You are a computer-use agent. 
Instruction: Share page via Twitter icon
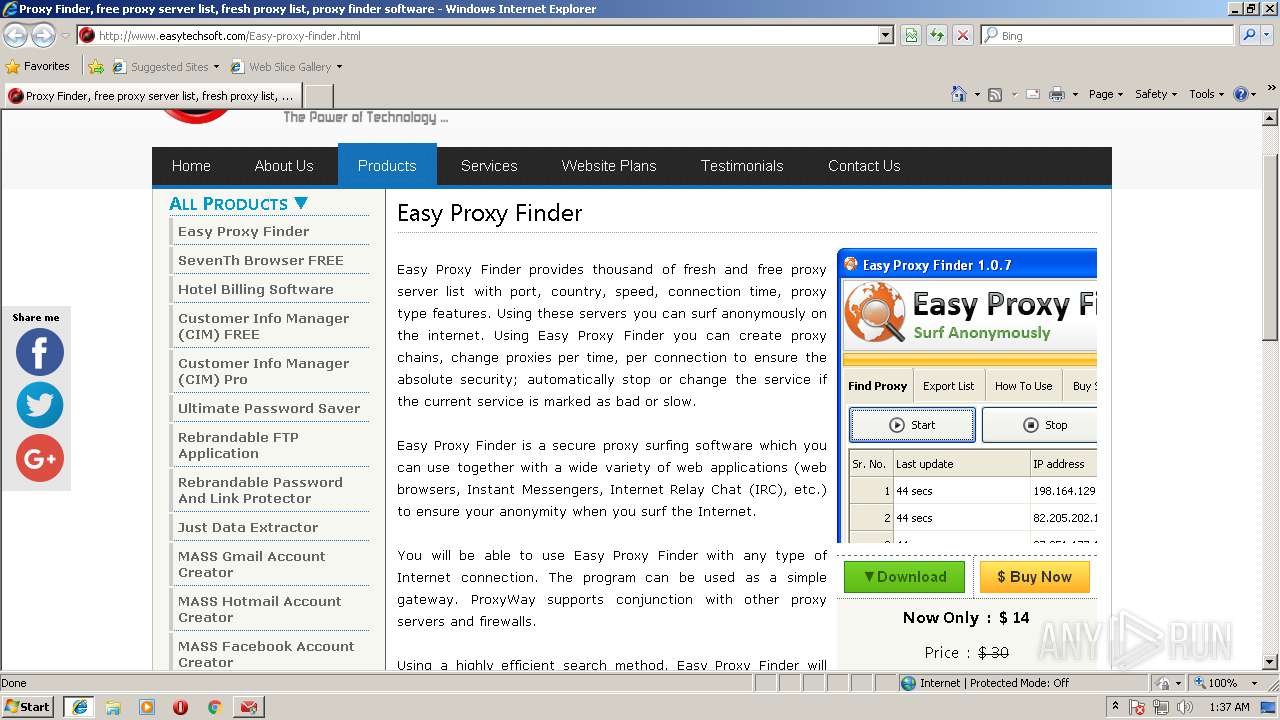40,405
